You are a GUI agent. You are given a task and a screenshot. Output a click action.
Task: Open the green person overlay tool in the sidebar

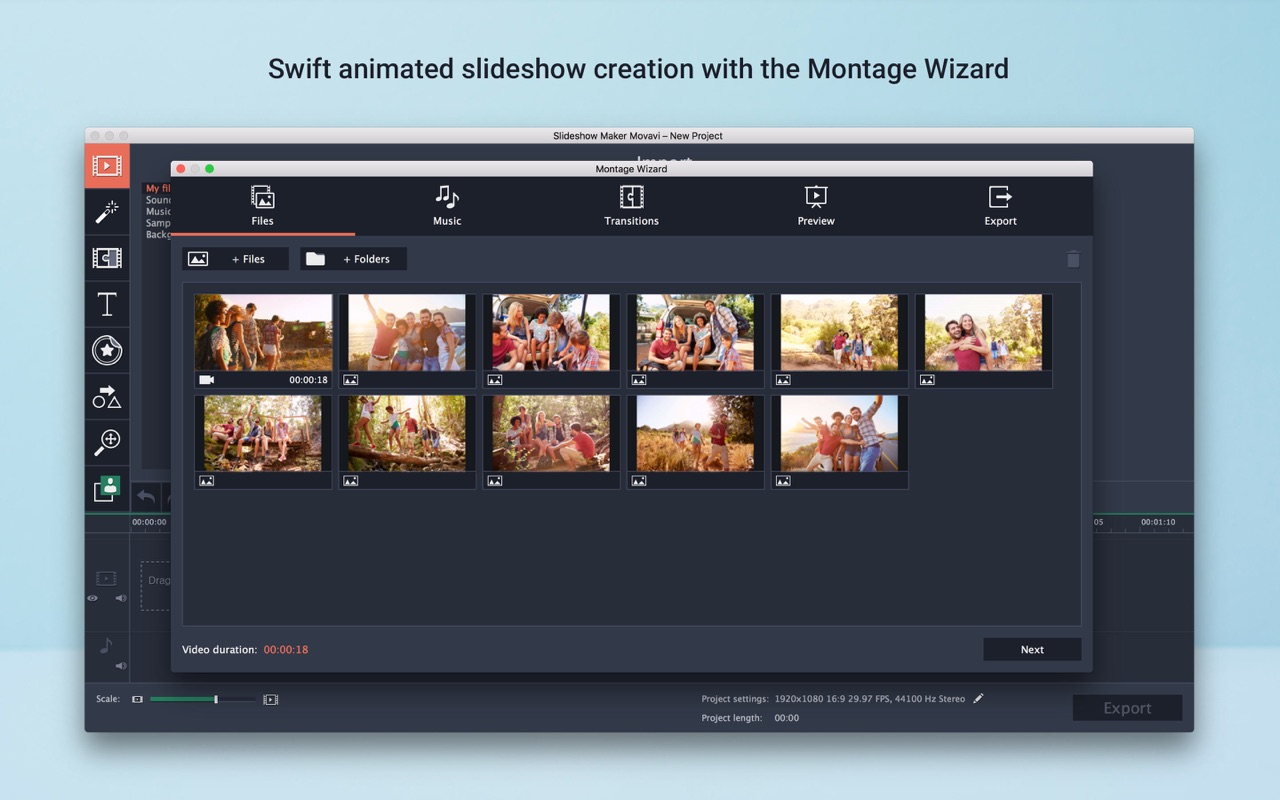[x=107, y=488]
